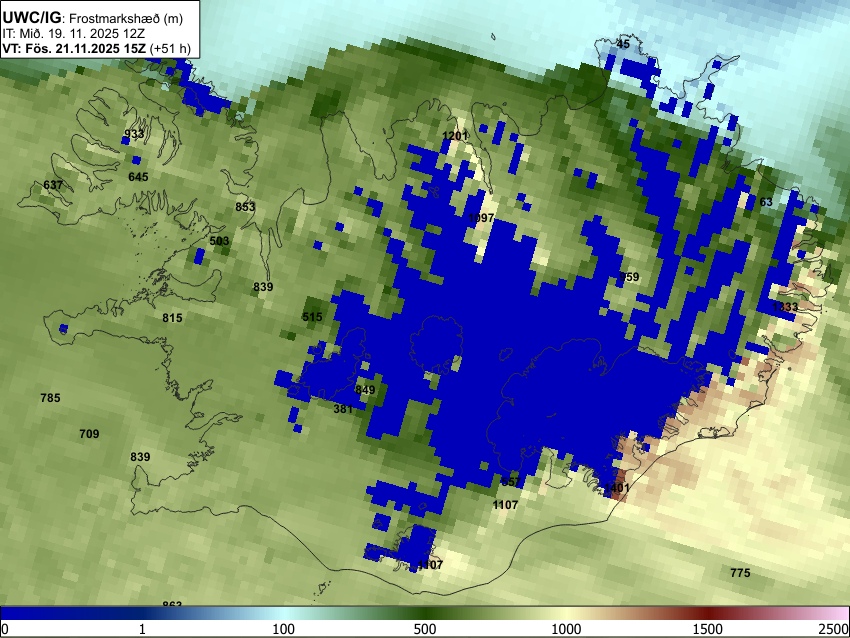
Task: Click the "UWC/IG: Frostmarkshæð (m)" title text
Action: pos(93,18)
